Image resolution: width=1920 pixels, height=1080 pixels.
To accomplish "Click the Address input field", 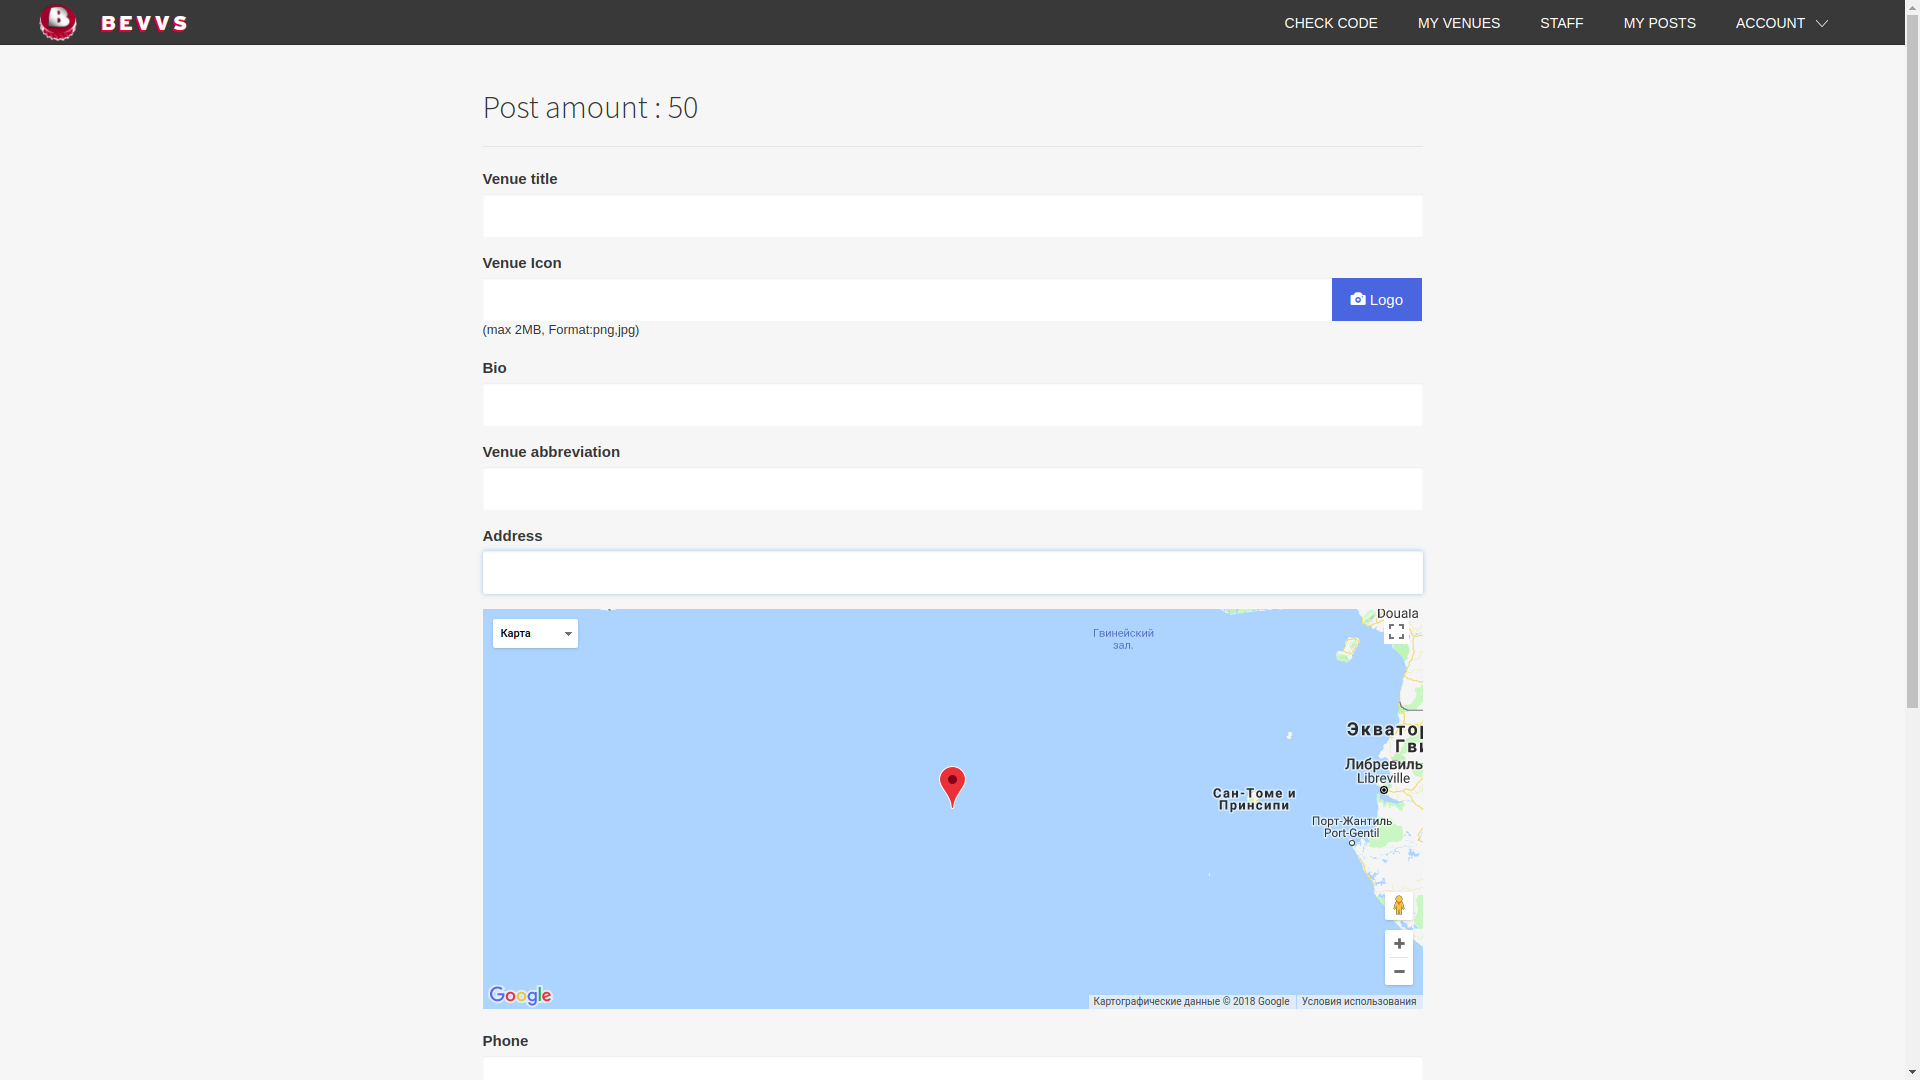I will (x=952, y=573).
